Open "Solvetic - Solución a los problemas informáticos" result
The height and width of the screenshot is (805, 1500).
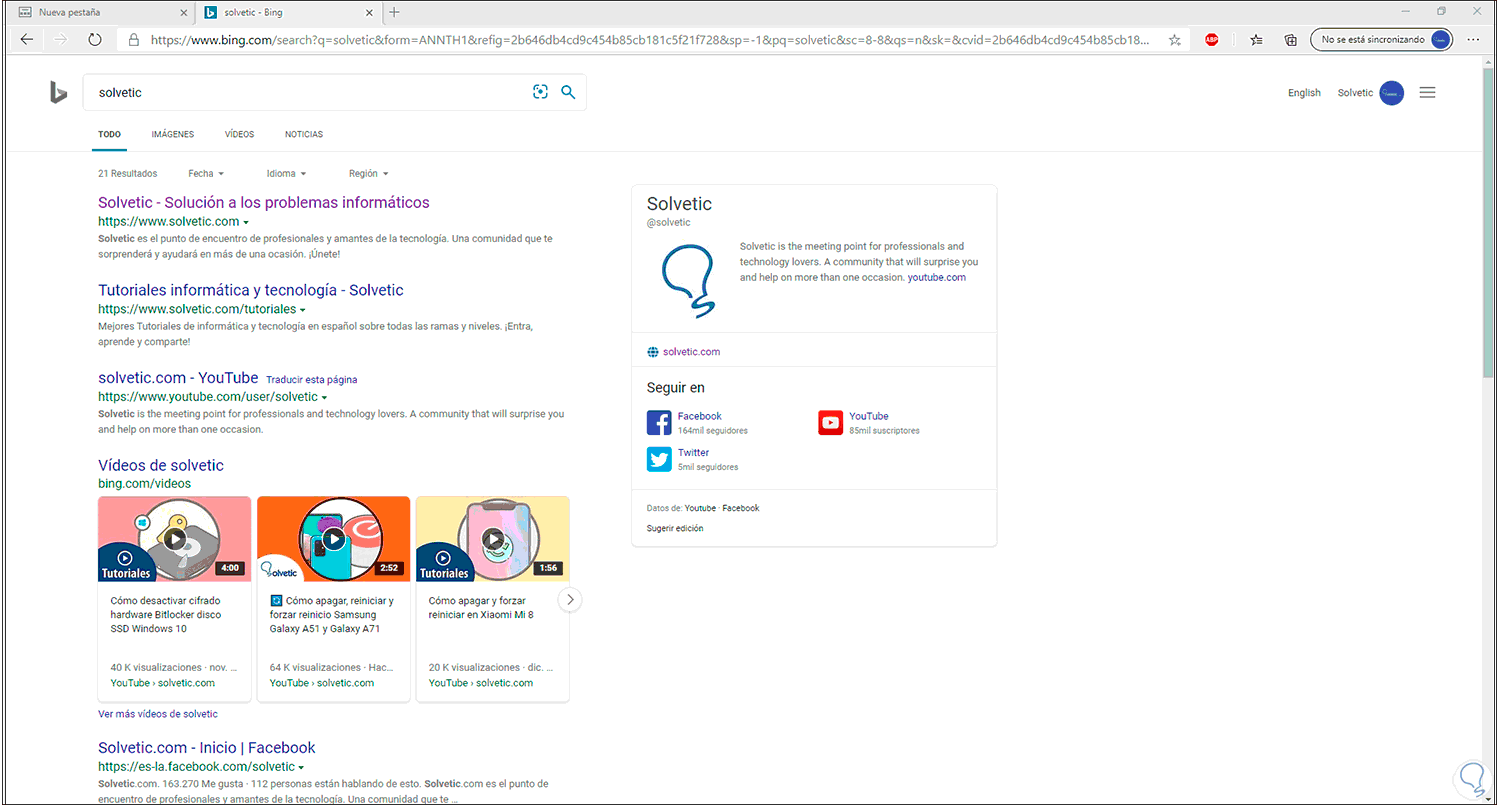[x=264, y=202]
